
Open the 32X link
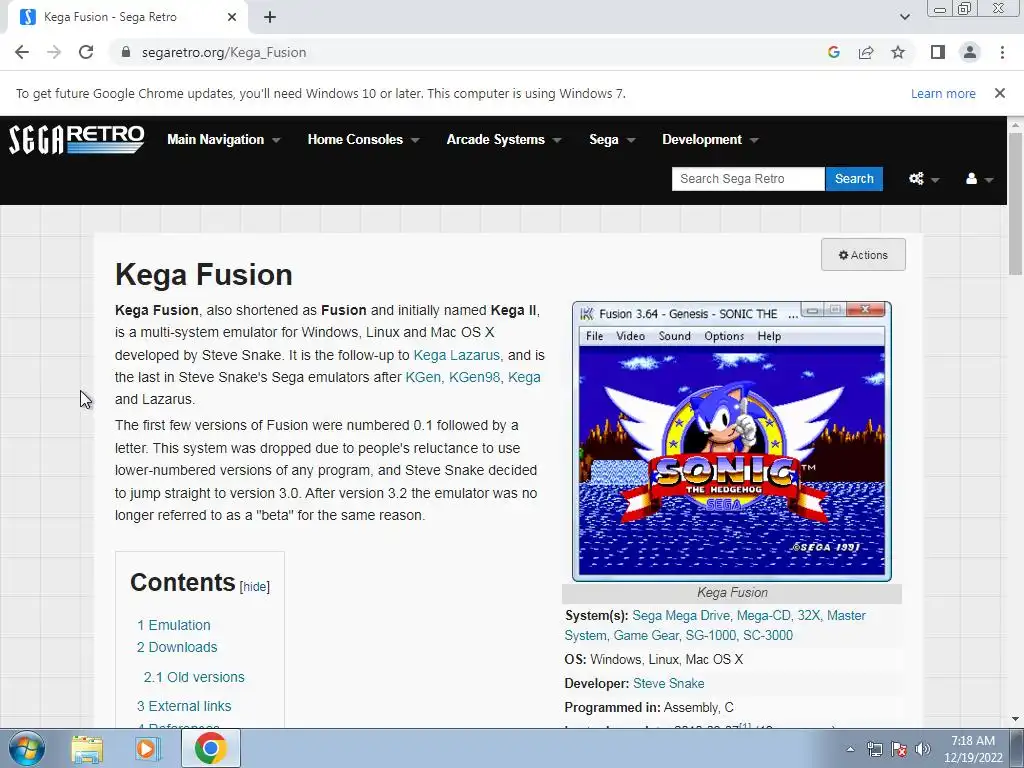tap(808, 616)
